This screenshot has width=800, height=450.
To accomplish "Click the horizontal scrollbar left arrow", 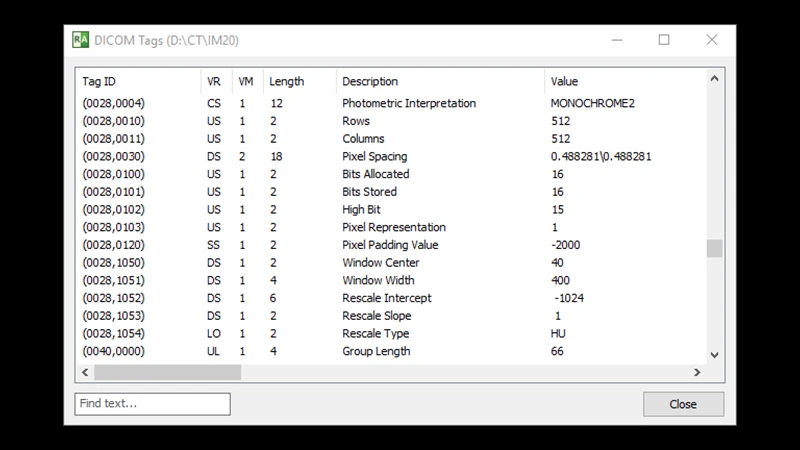I will pyautogui.click(x=85, y=372).
